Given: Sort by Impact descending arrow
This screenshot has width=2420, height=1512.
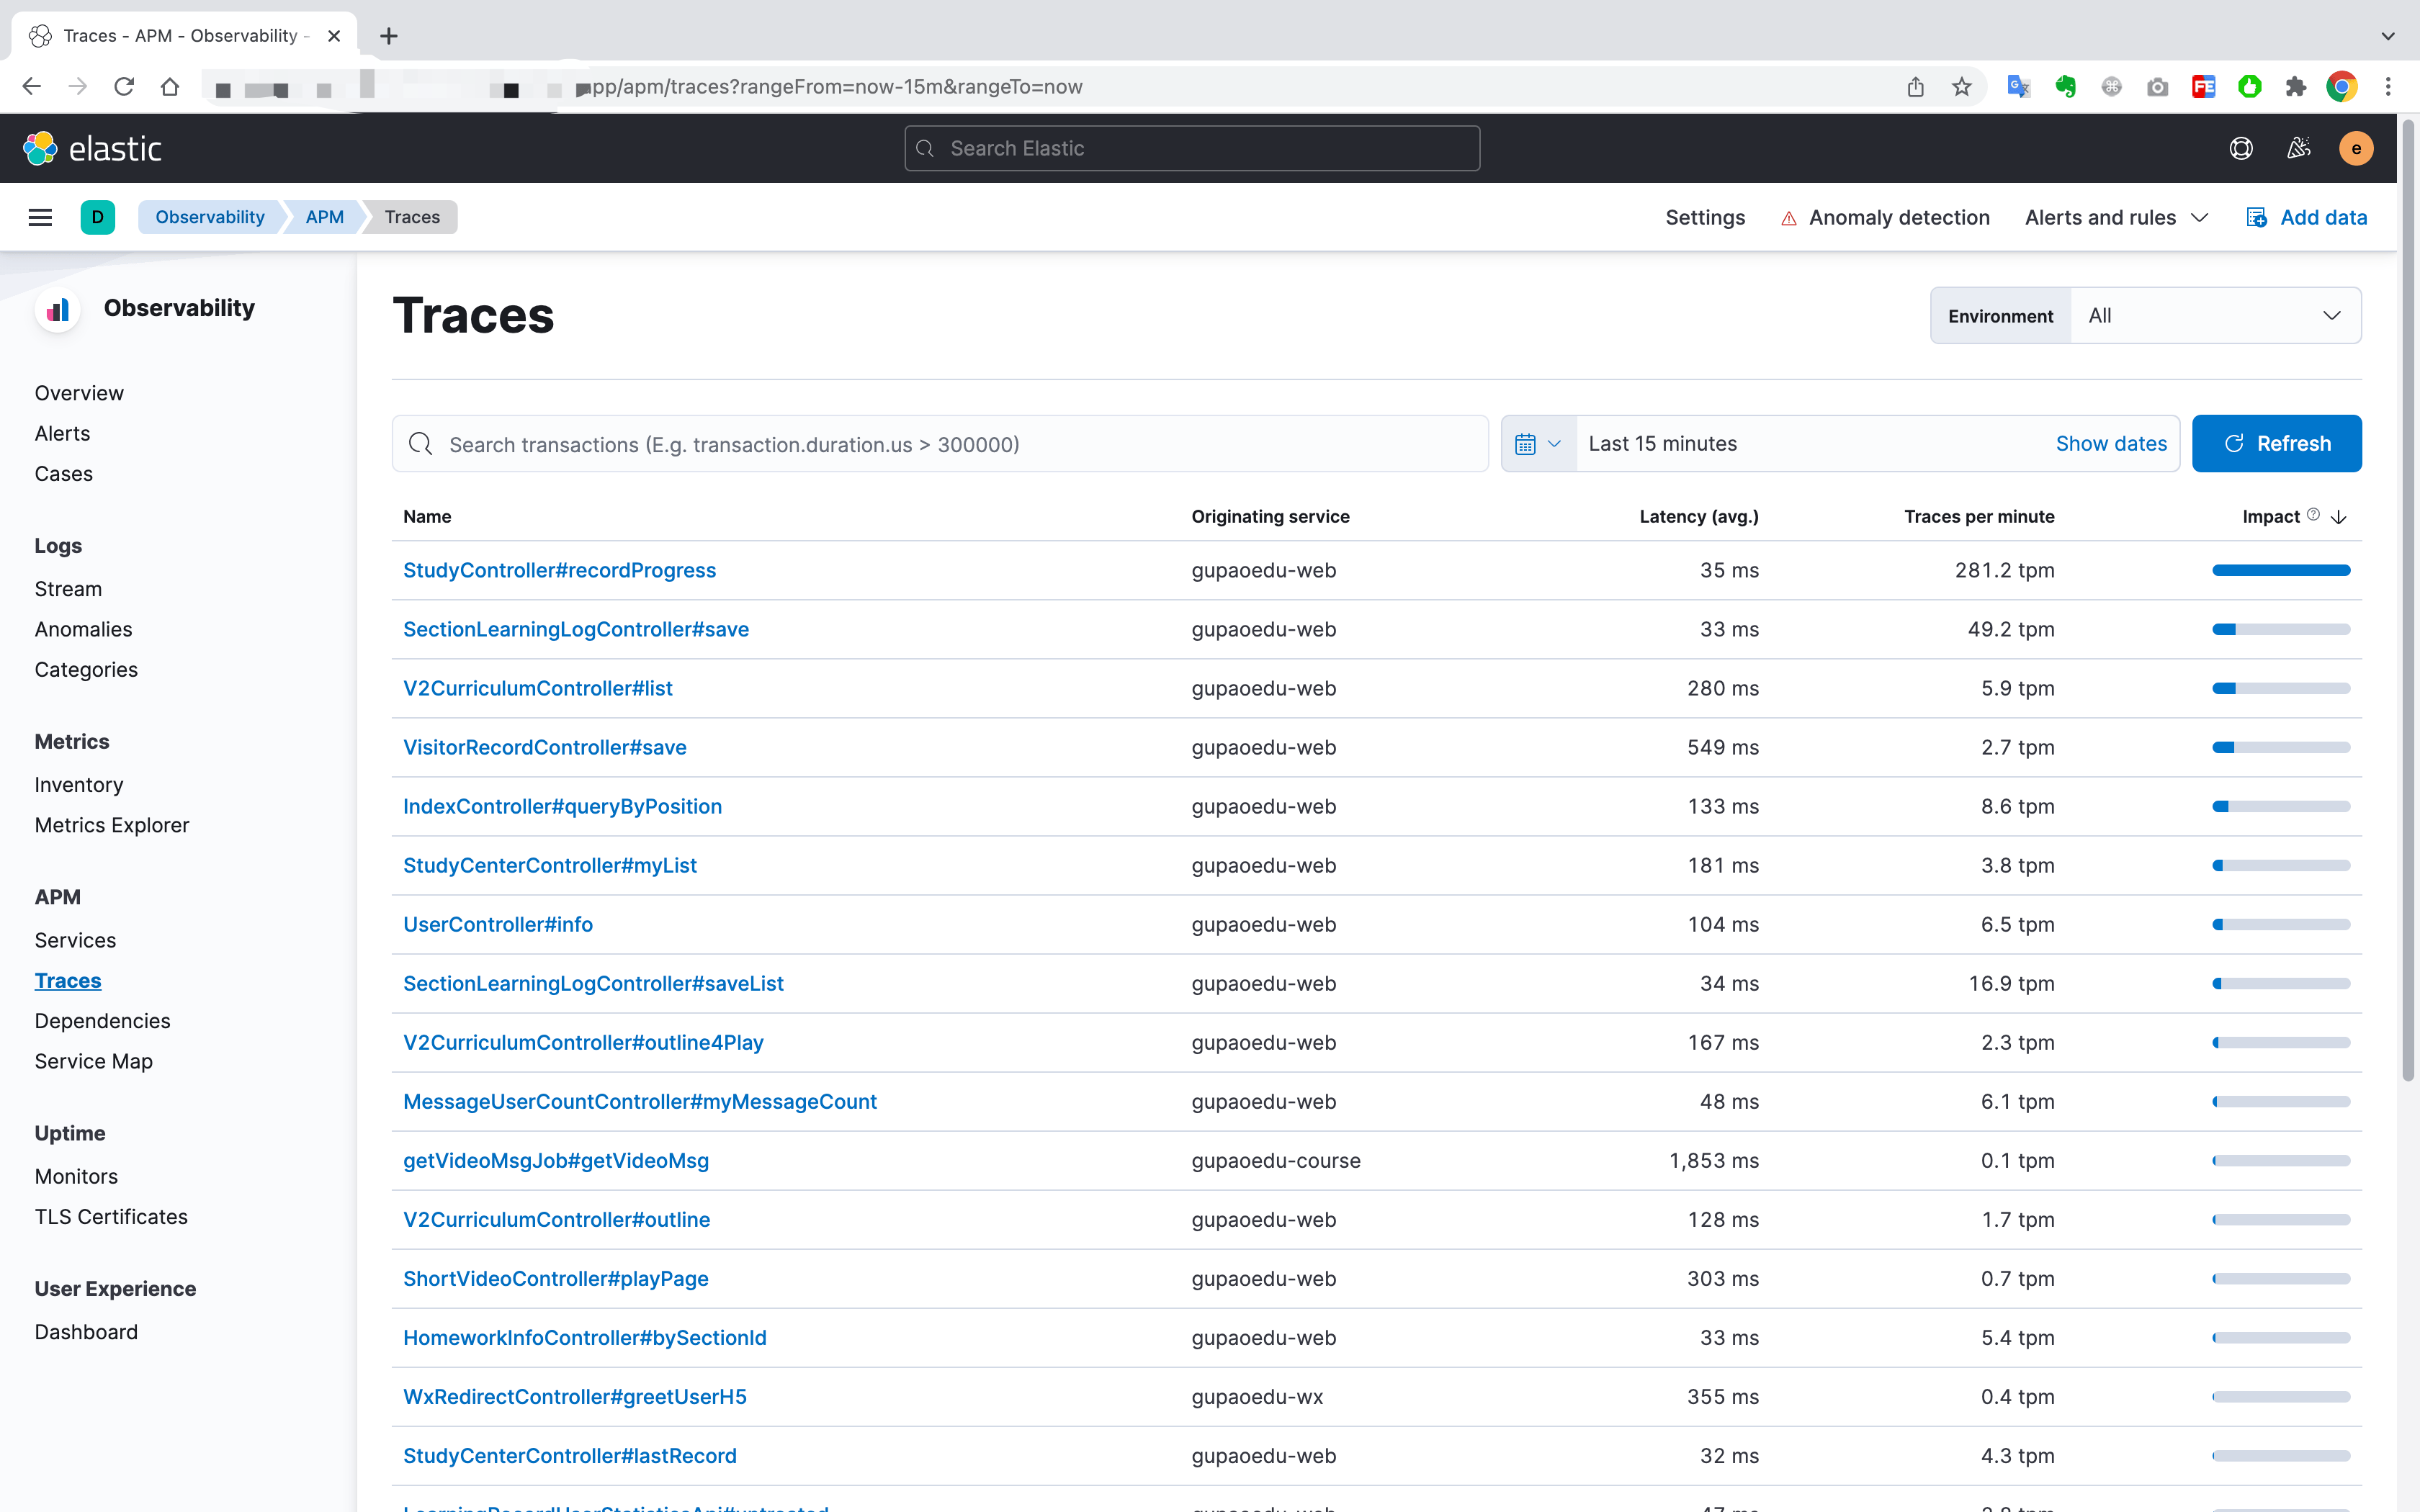Looking at the screenshot, I should [x=2338, y=517].
